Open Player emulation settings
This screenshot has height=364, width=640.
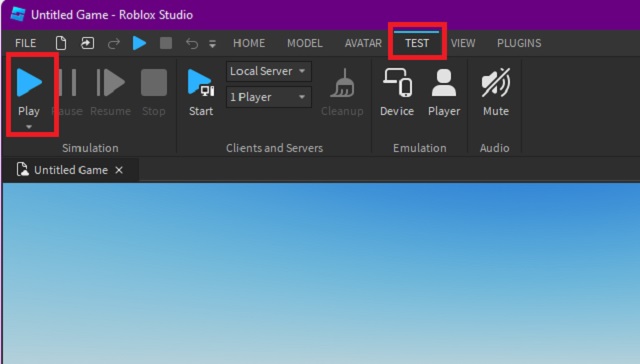coord(444,92)
